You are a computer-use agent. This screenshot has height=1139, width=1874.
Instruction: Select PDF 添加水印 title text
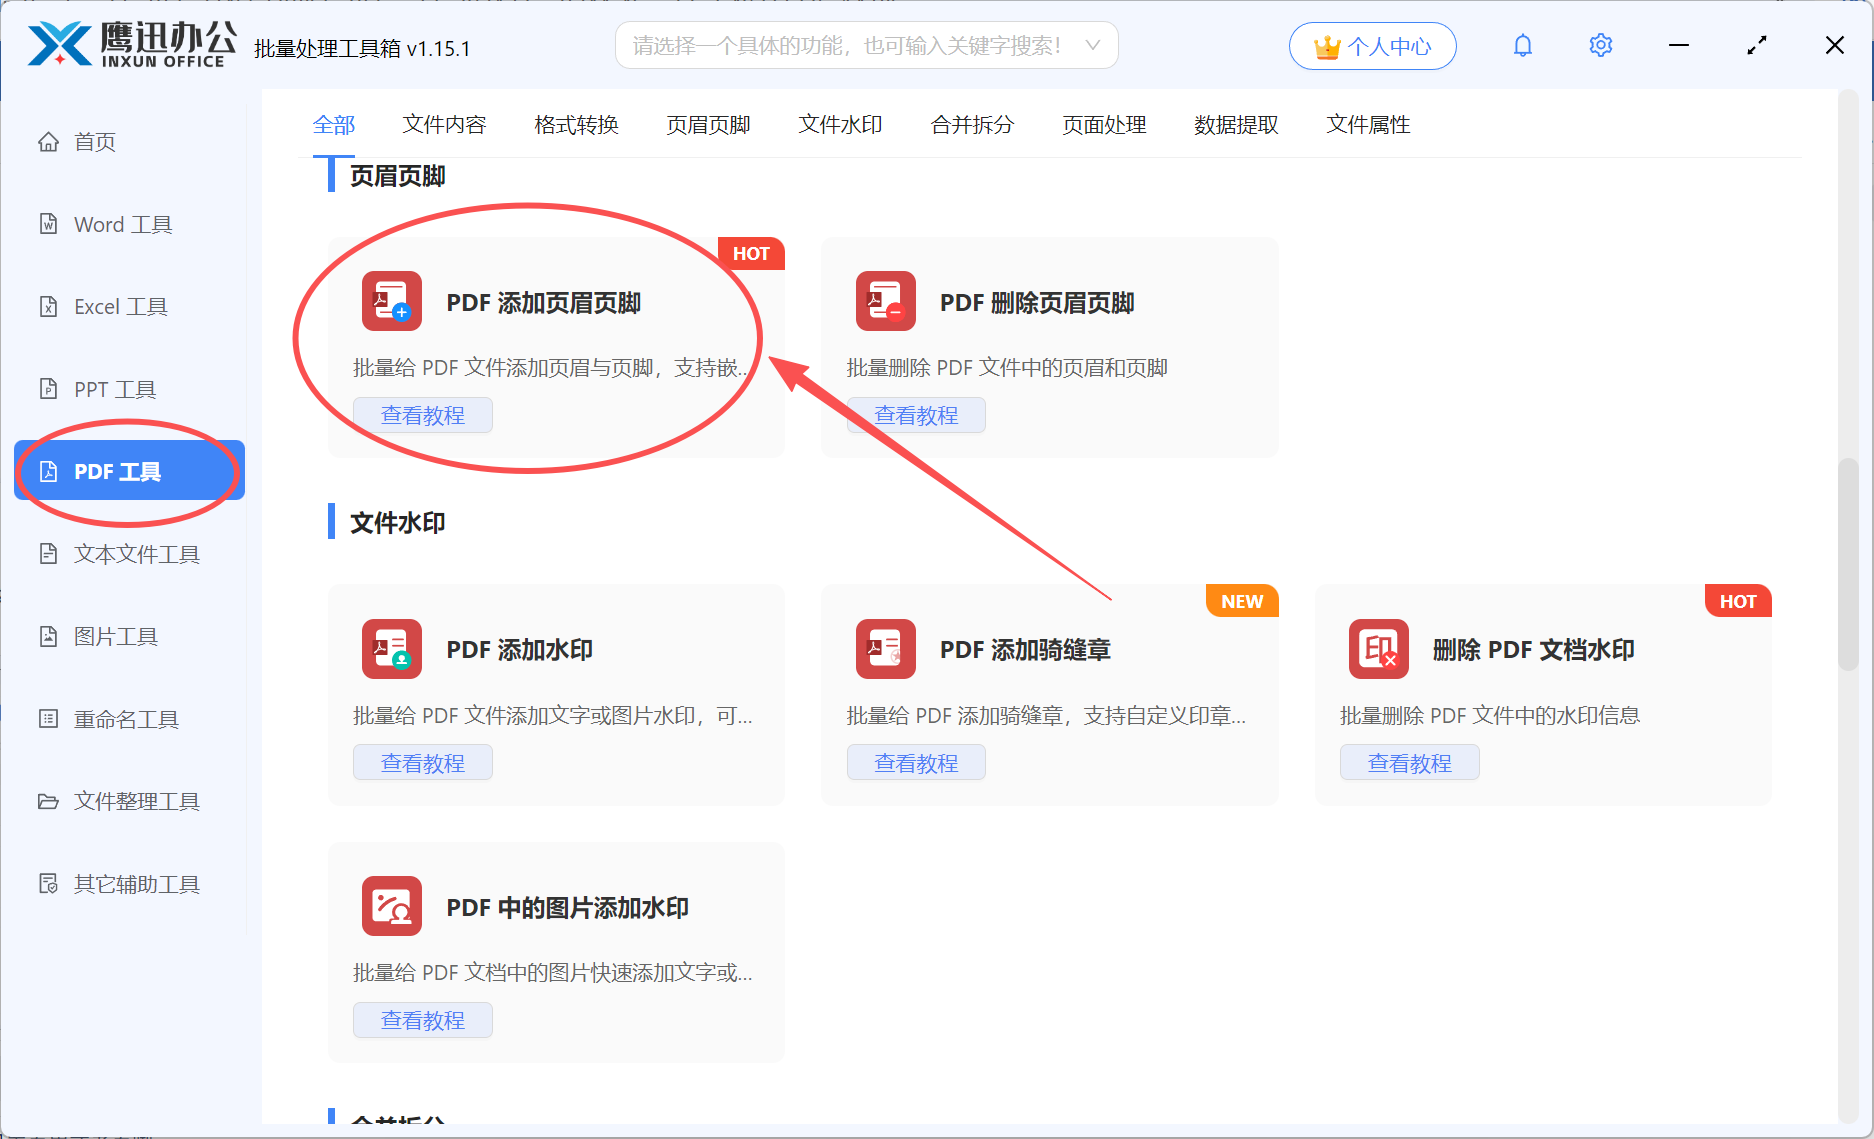(x=520, y=650)
